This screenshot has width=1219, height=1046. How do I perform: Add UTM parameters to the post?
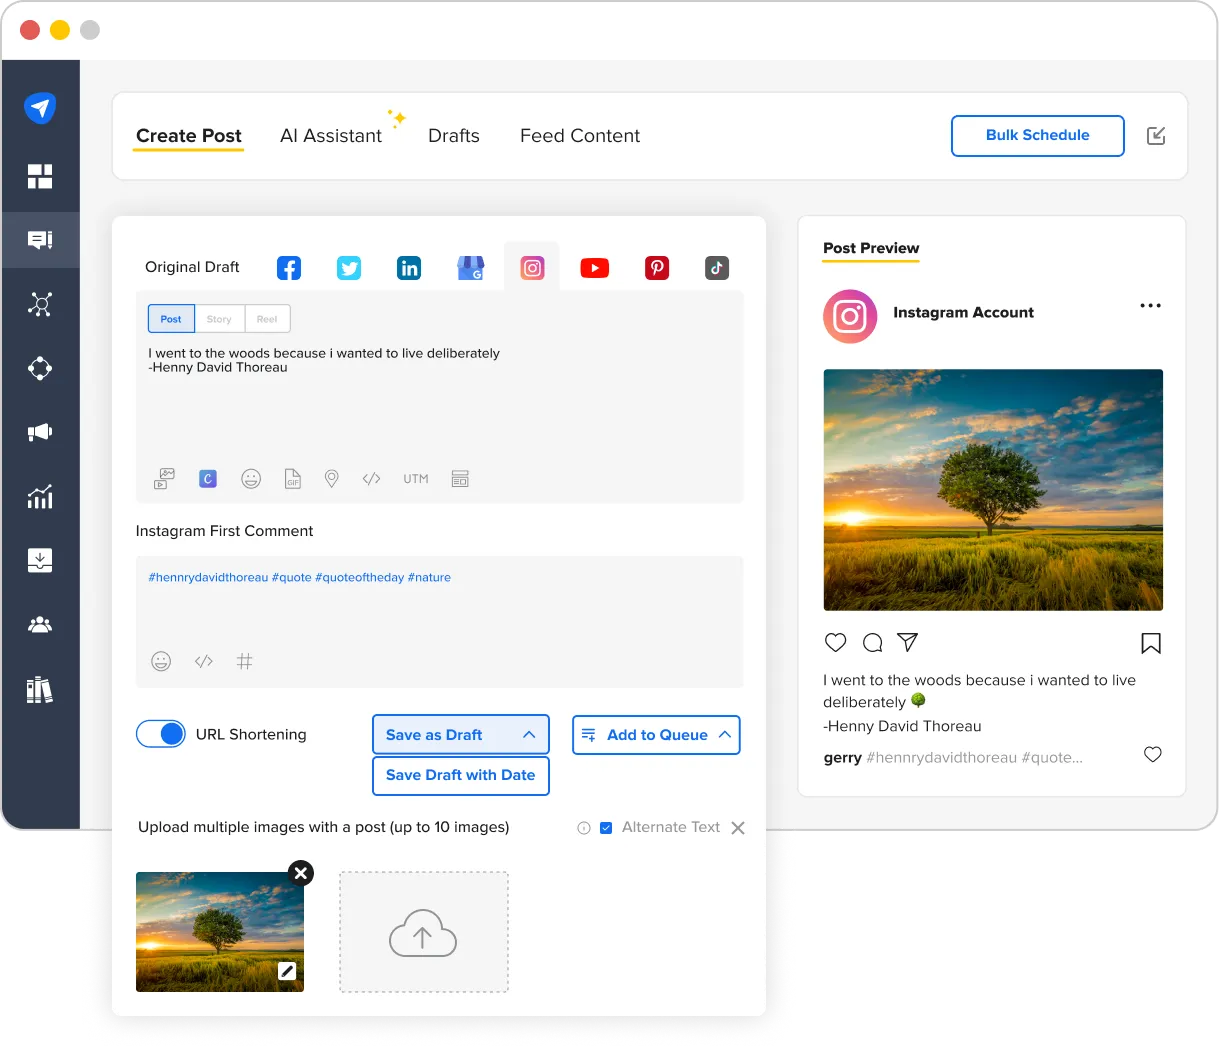point(415,478)
